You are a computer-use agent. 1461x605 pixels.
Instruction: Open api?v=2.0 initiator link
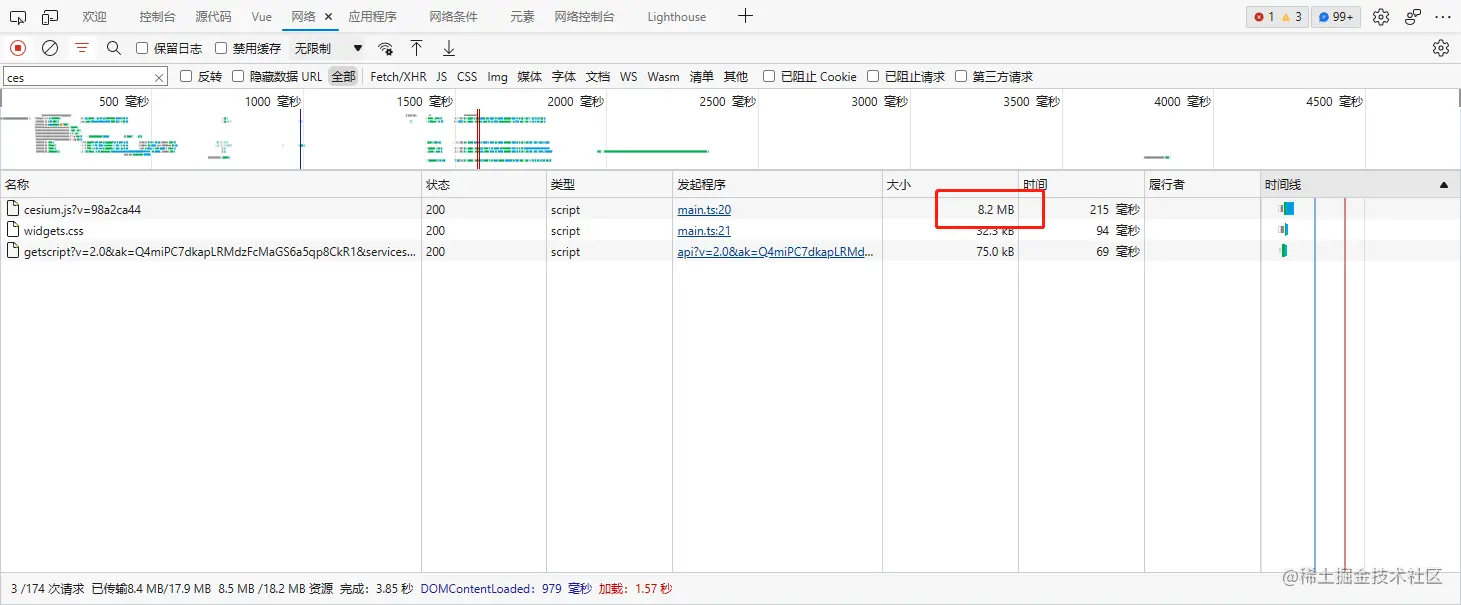775,252
